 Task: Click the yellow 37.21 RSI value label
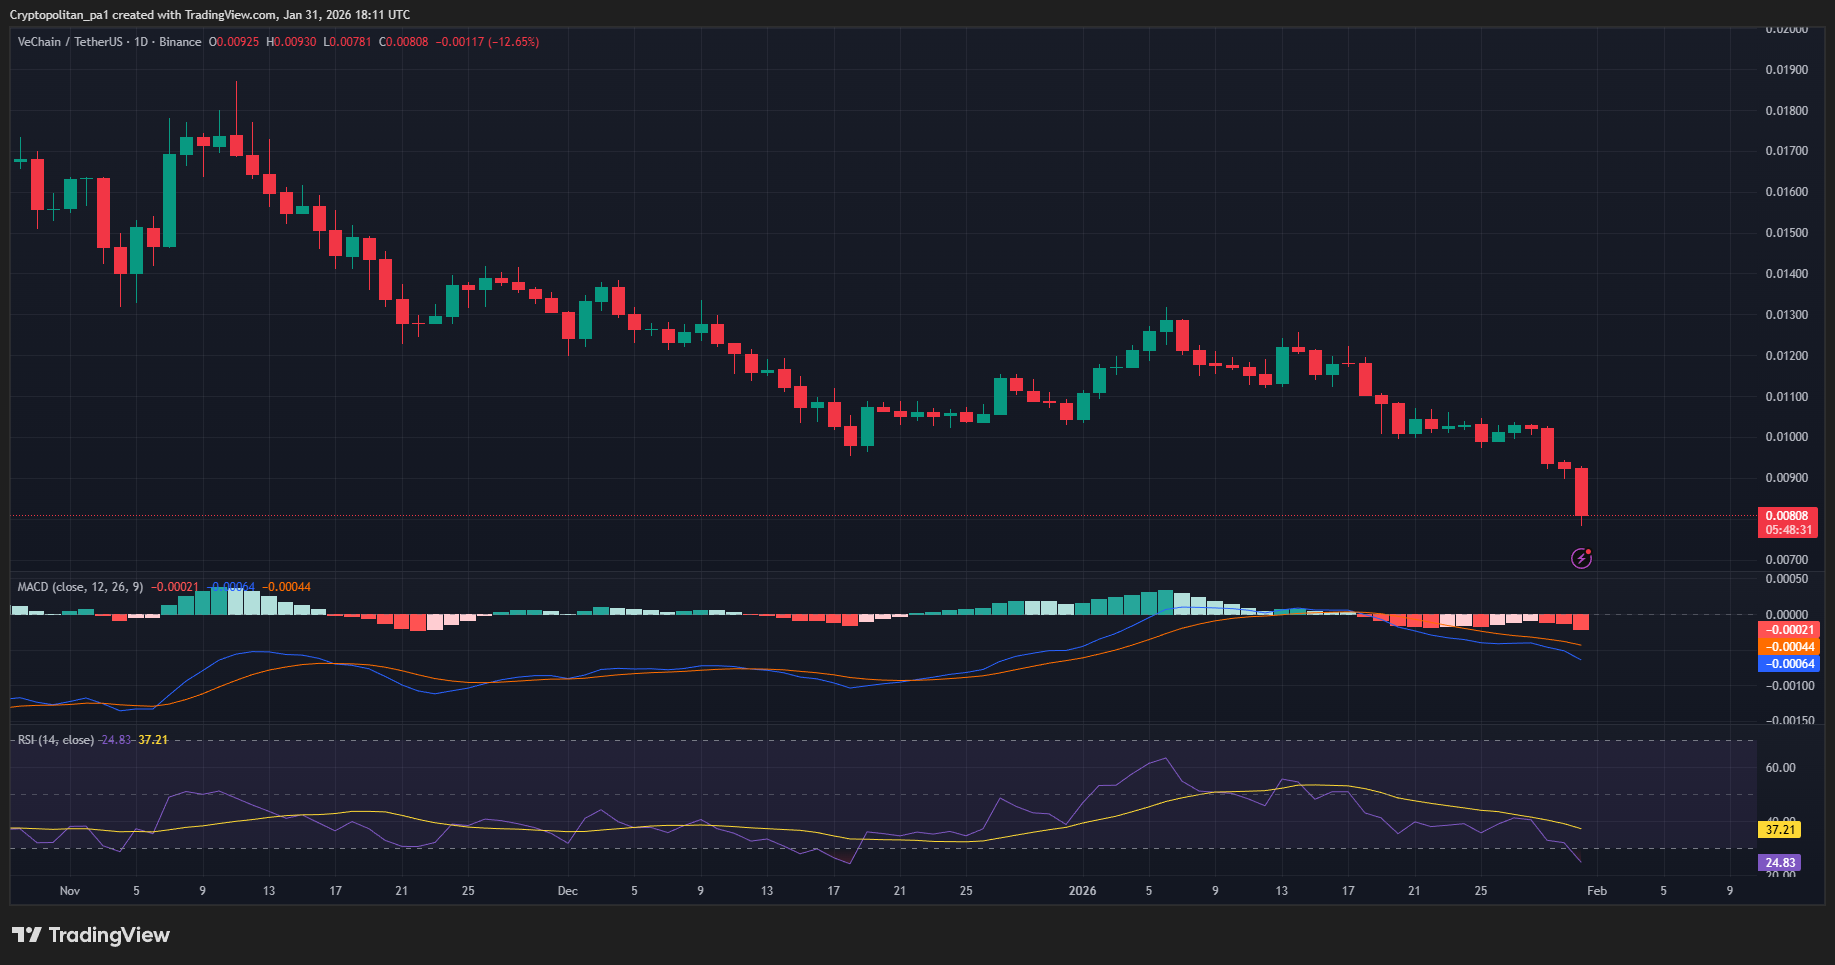click(1777, 830)
